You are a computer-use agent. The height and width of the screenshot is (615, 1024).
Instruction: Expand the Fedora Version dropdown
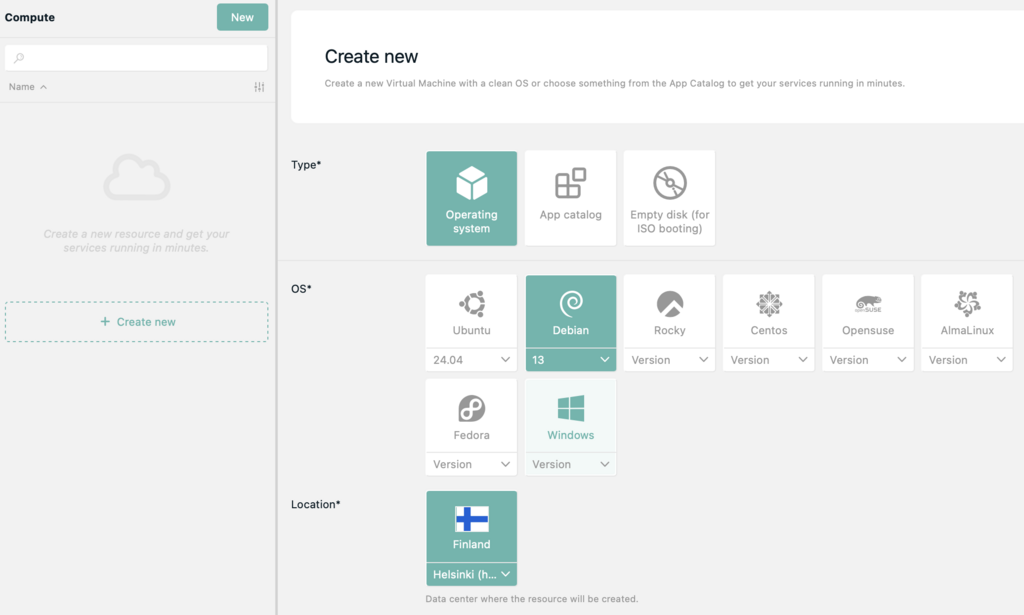[472, 464]
